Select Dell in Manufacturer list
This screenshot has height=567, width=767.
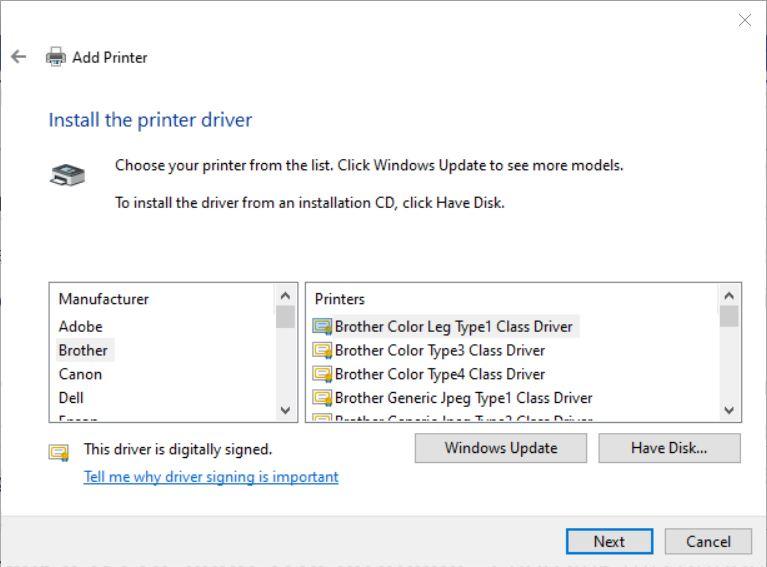pyautogui.click(x=71, y=398)
